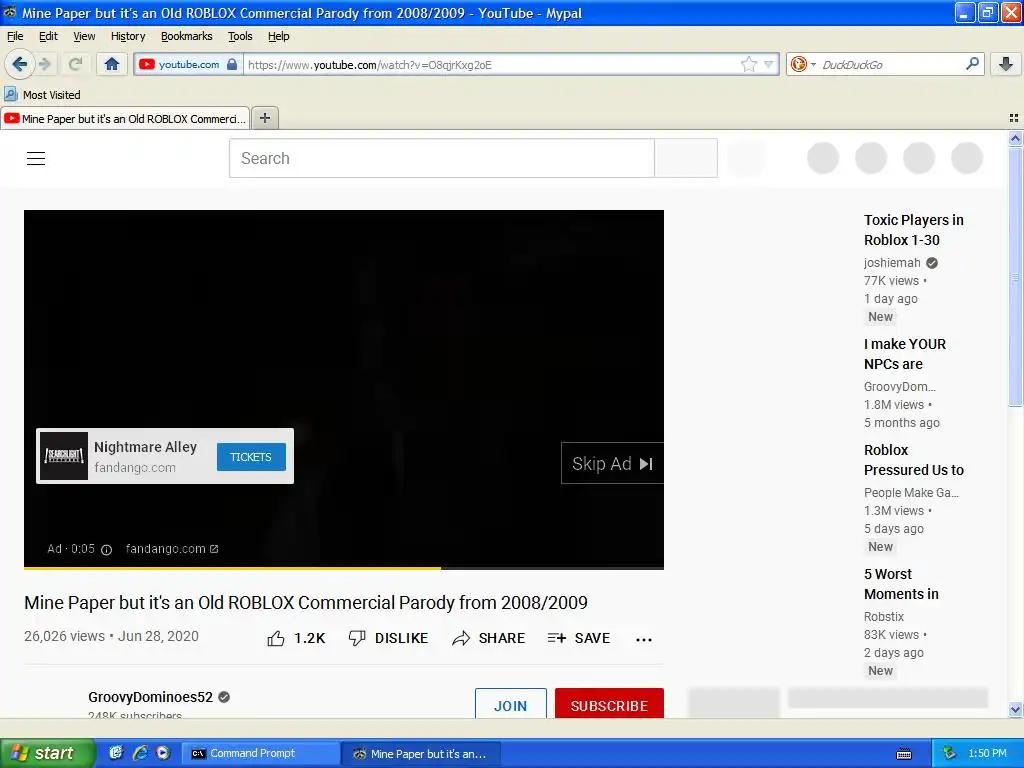Click the forward navigation arrow
Screen dimensions: 1024x768
[x=45, y=64]
